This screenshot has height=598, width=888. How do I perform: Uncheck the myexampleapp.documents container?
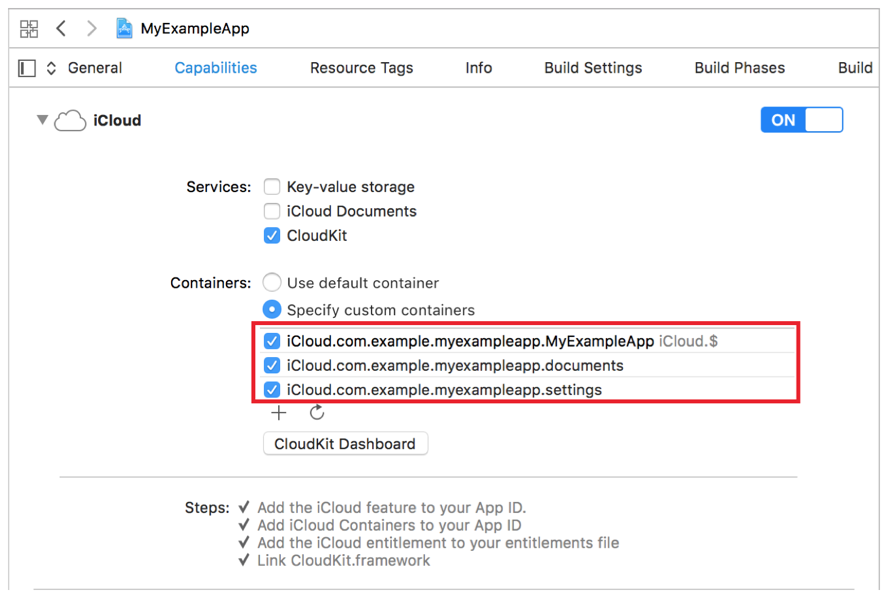(x=272, y=366)
